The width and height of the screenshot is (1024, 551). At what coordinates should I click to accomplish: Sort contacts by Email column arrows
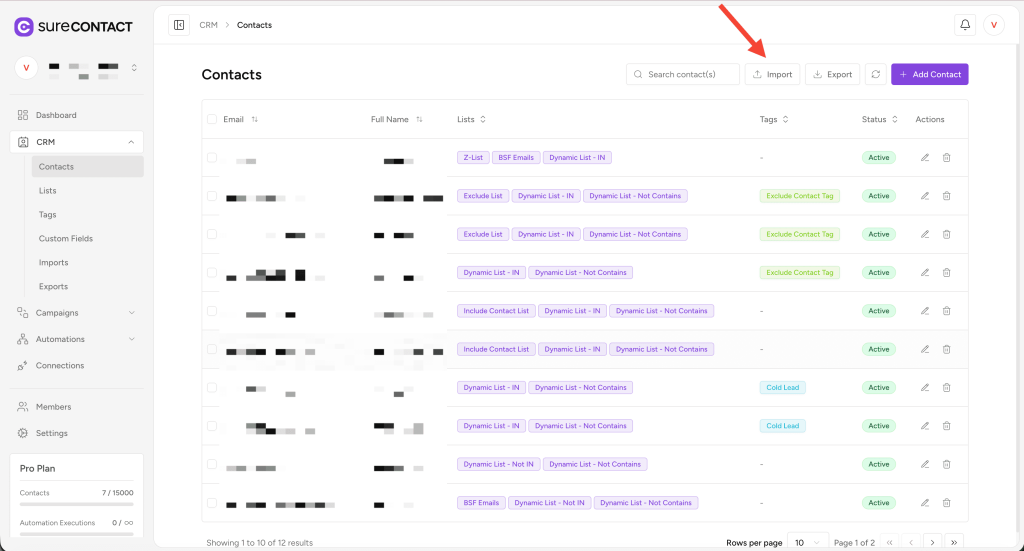(255, 120)
